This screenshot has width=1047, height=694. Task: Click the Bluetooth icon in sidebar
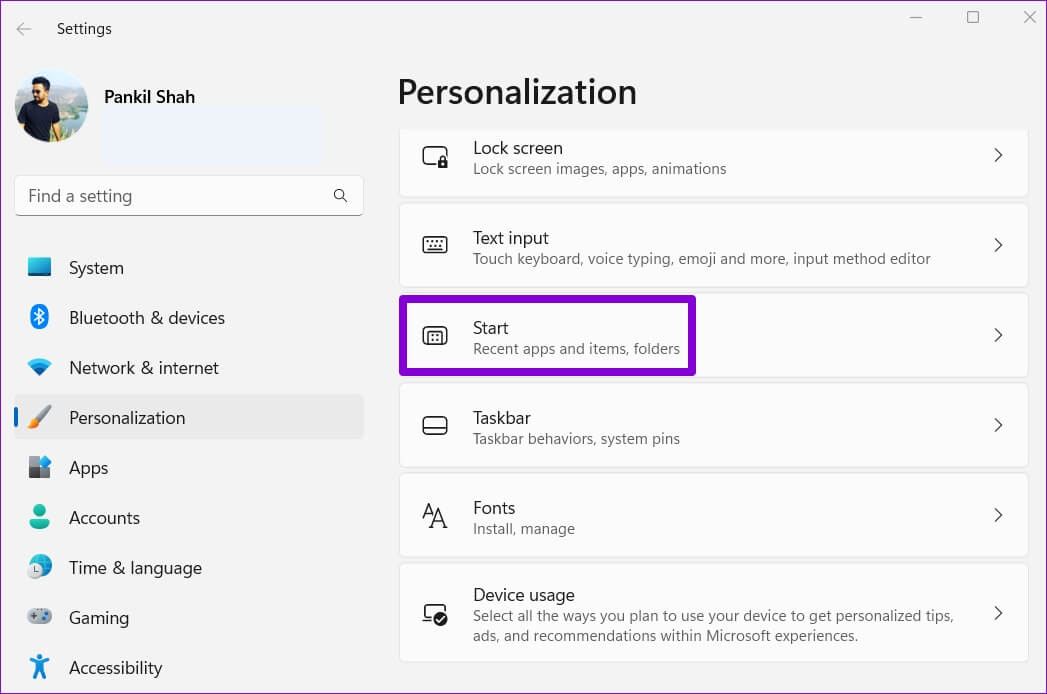pyautogui.click(x=39, y=317)
